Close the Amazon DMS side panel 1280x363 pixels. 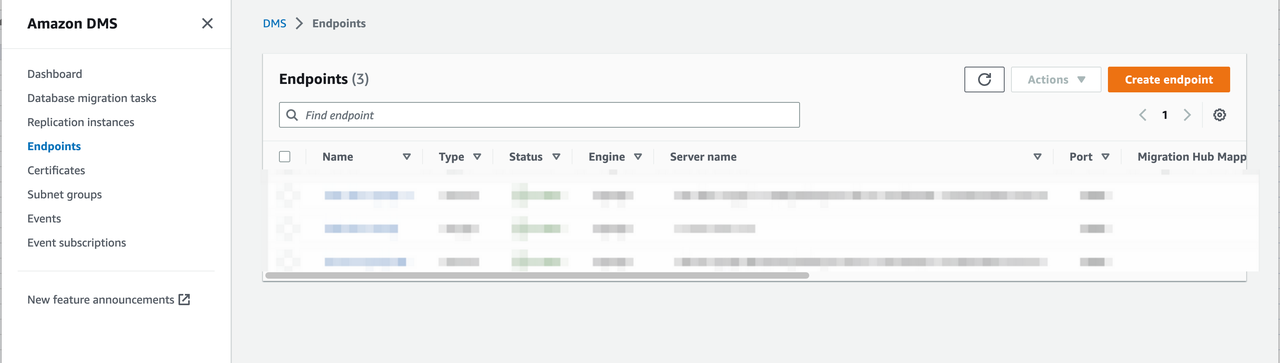click(x=207, y=23)
